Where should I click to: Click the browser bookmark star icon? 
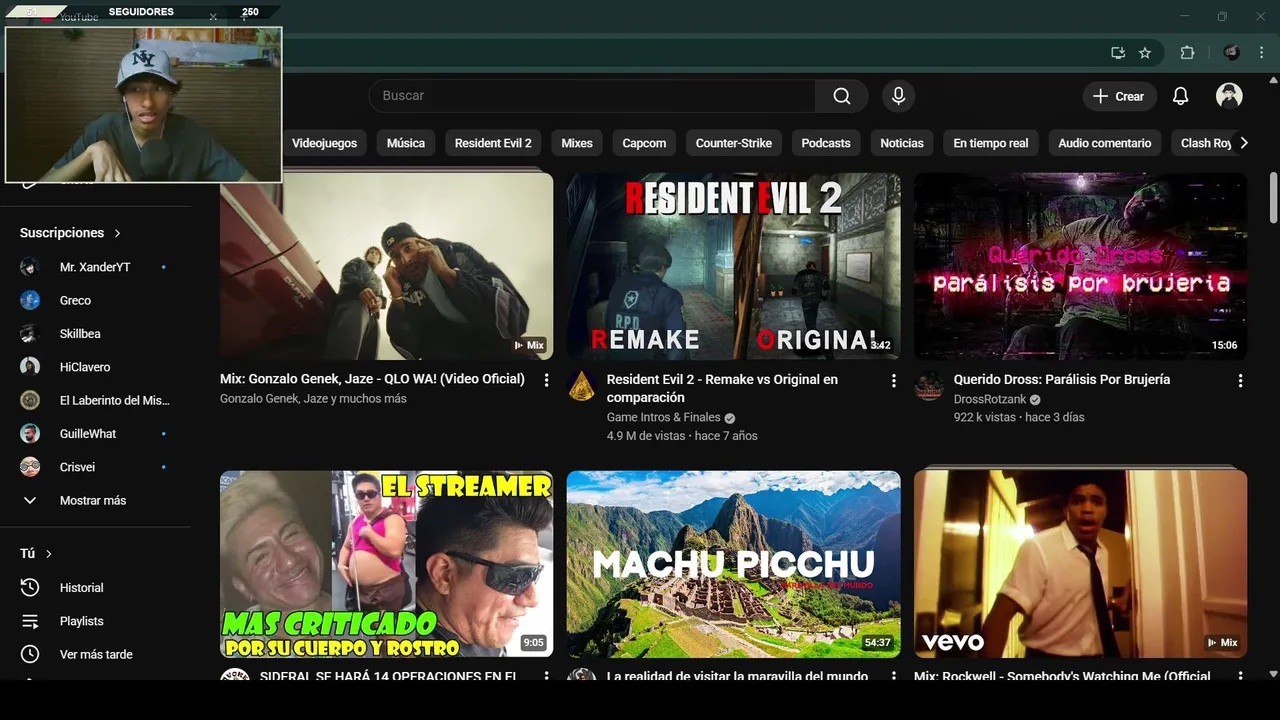[1145, 53]
